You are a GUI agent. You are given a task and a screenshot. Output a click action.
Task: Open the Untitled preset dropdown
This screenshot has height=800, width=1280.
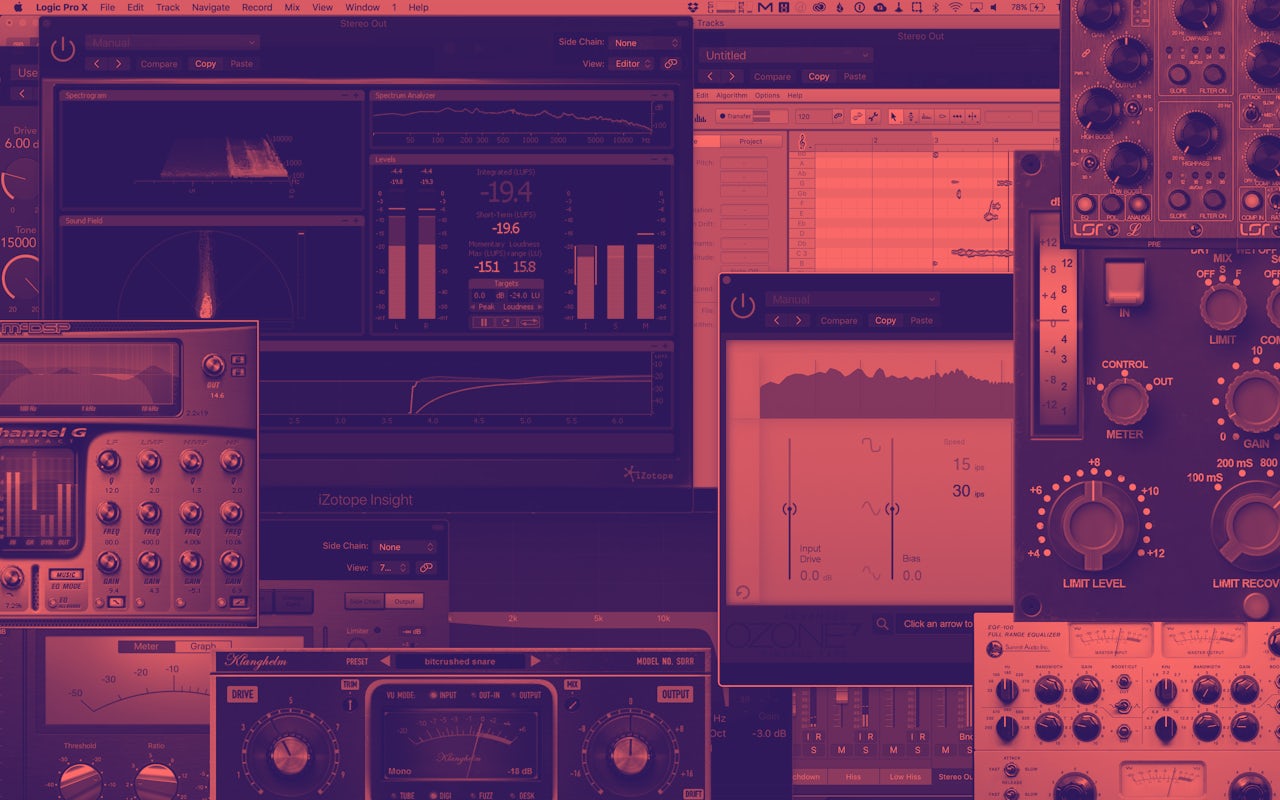(x=786, y=56)
